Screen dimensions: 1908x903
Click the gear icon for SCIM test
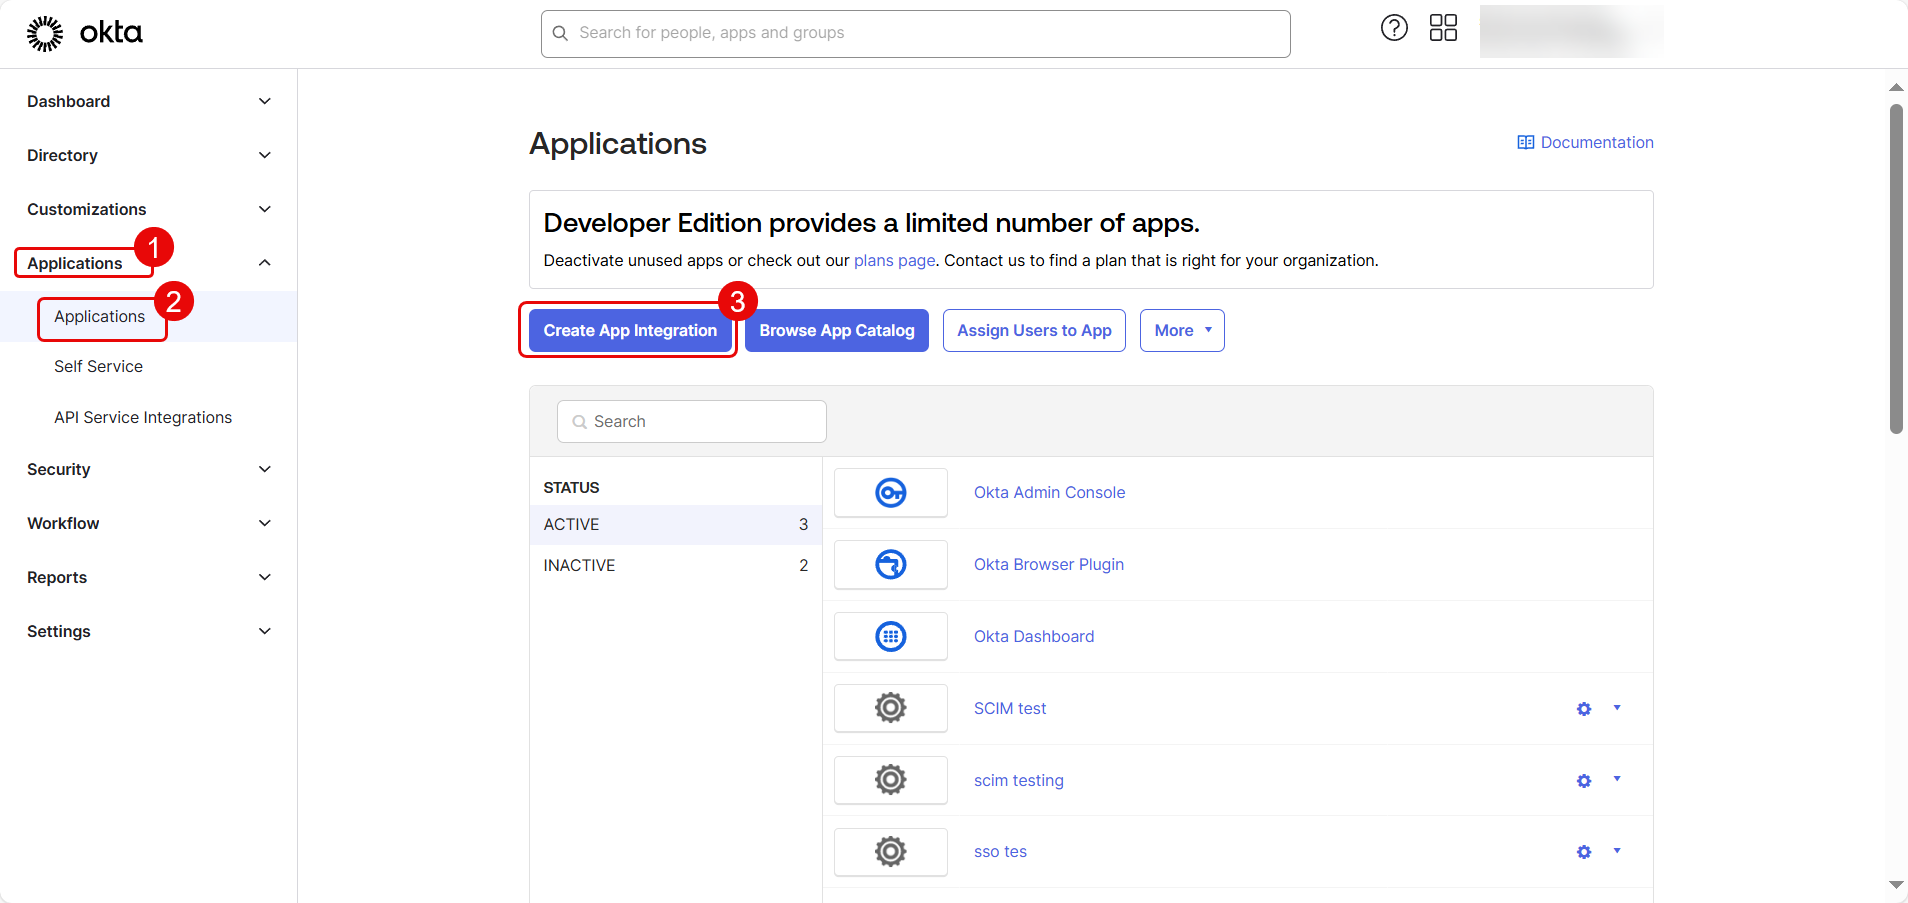pyautogui.click(x=1584, y=709)
